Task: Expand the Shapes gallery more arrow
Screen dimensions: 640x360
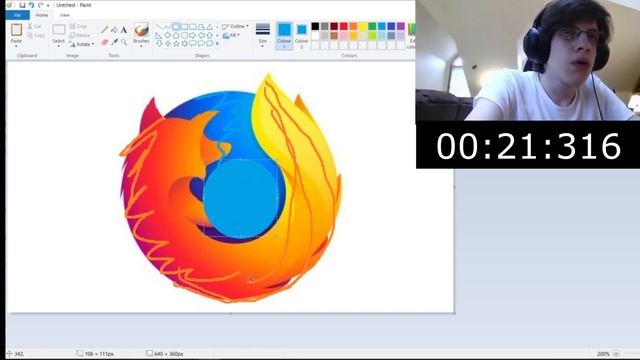Action: pos(217,43)
